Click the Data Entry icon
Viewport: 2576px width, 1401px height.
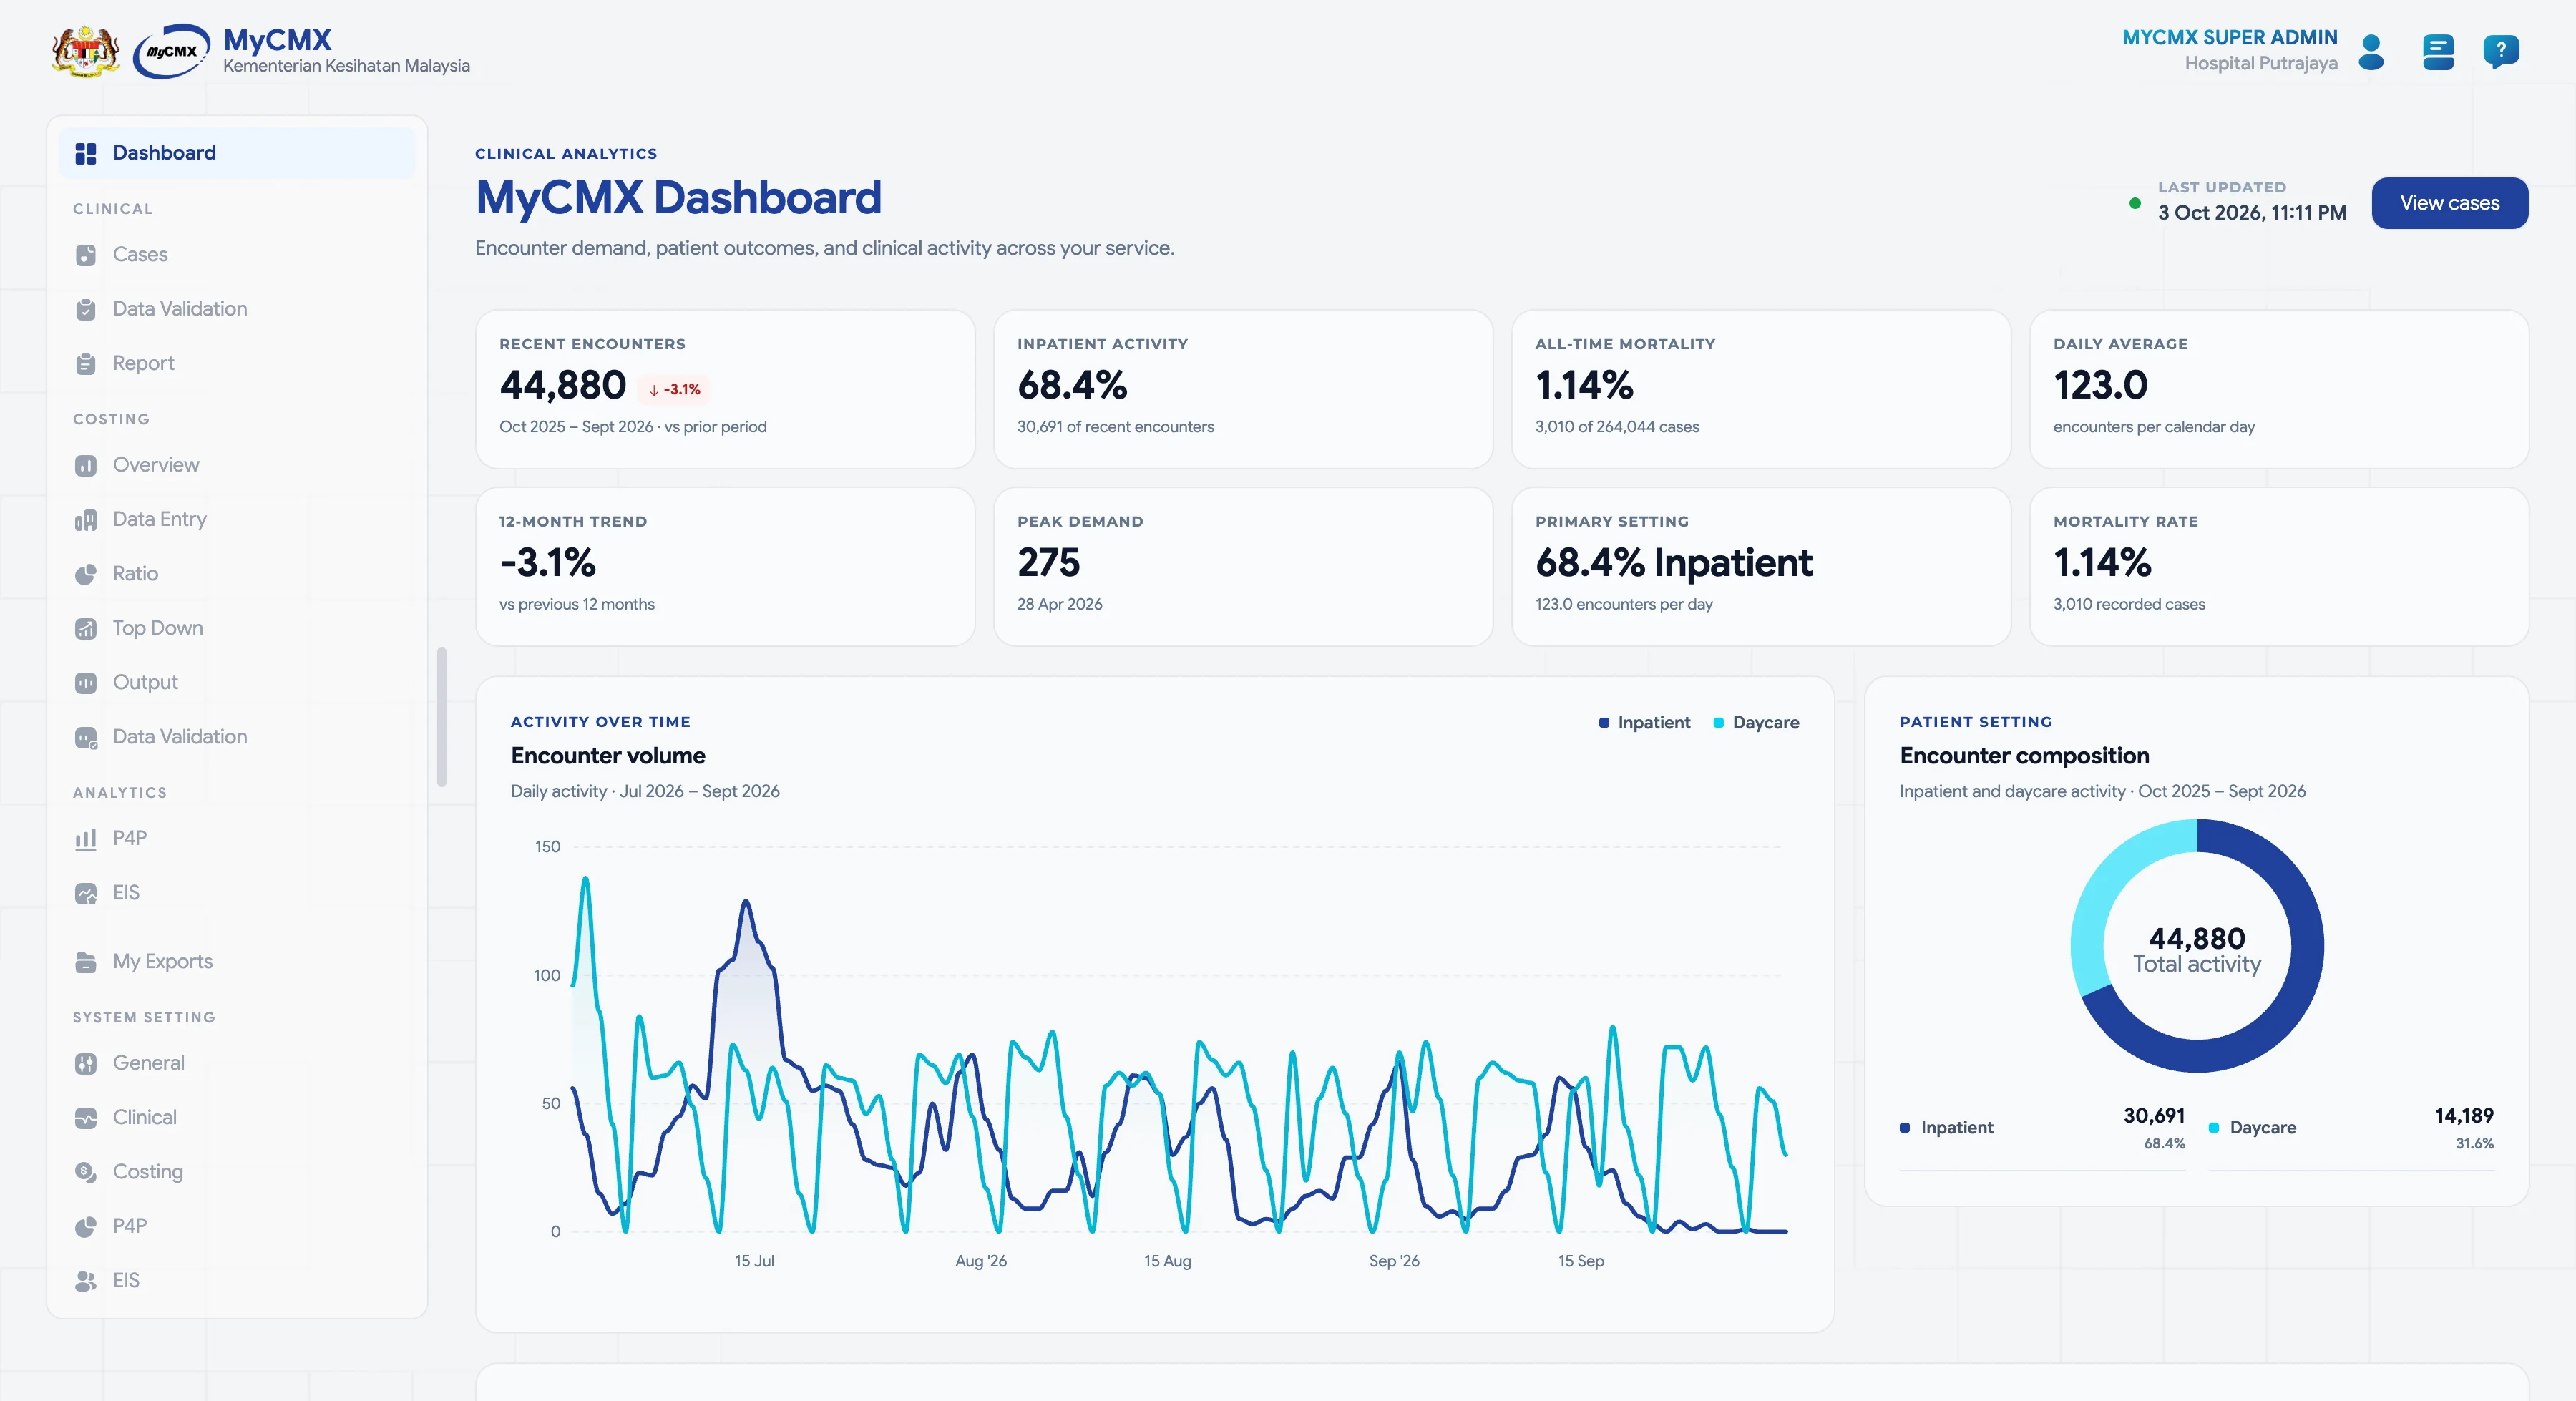[86, 520]
